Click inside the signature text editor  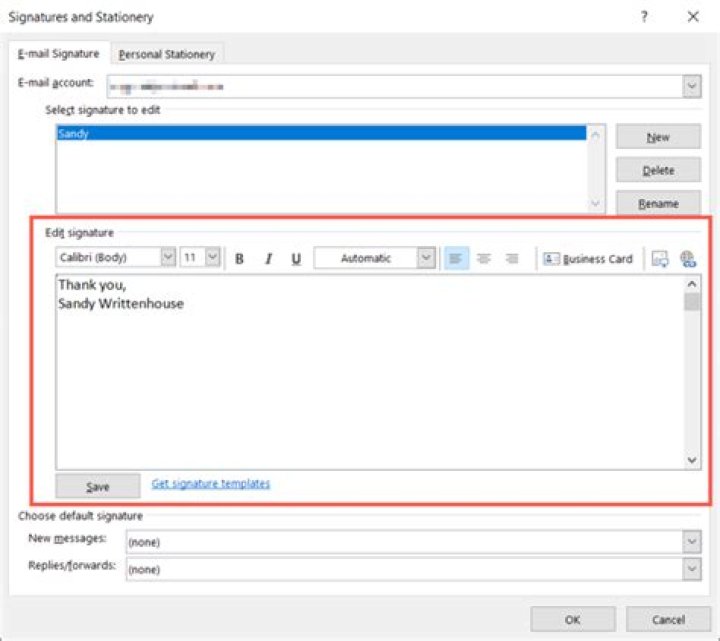click(370, 372)
